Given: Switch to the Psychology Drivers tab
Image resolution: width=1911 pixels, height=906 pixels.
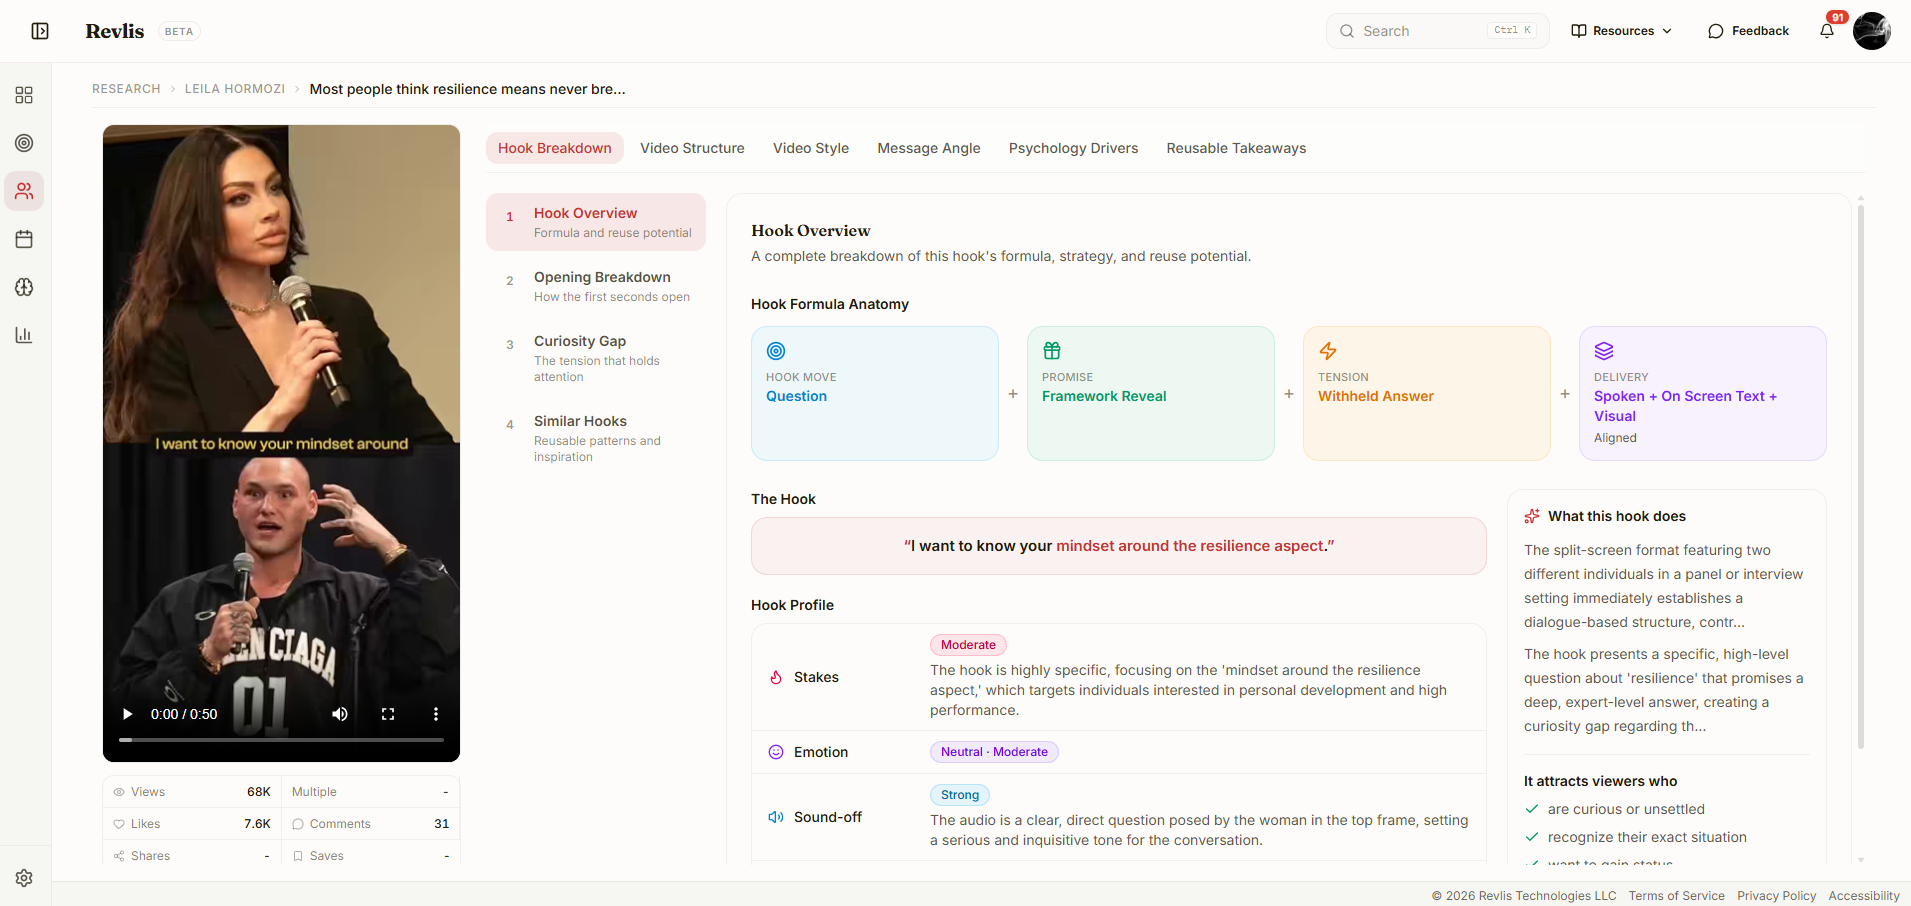Looking at the screenshot, I should click(x=1073, y=148).
